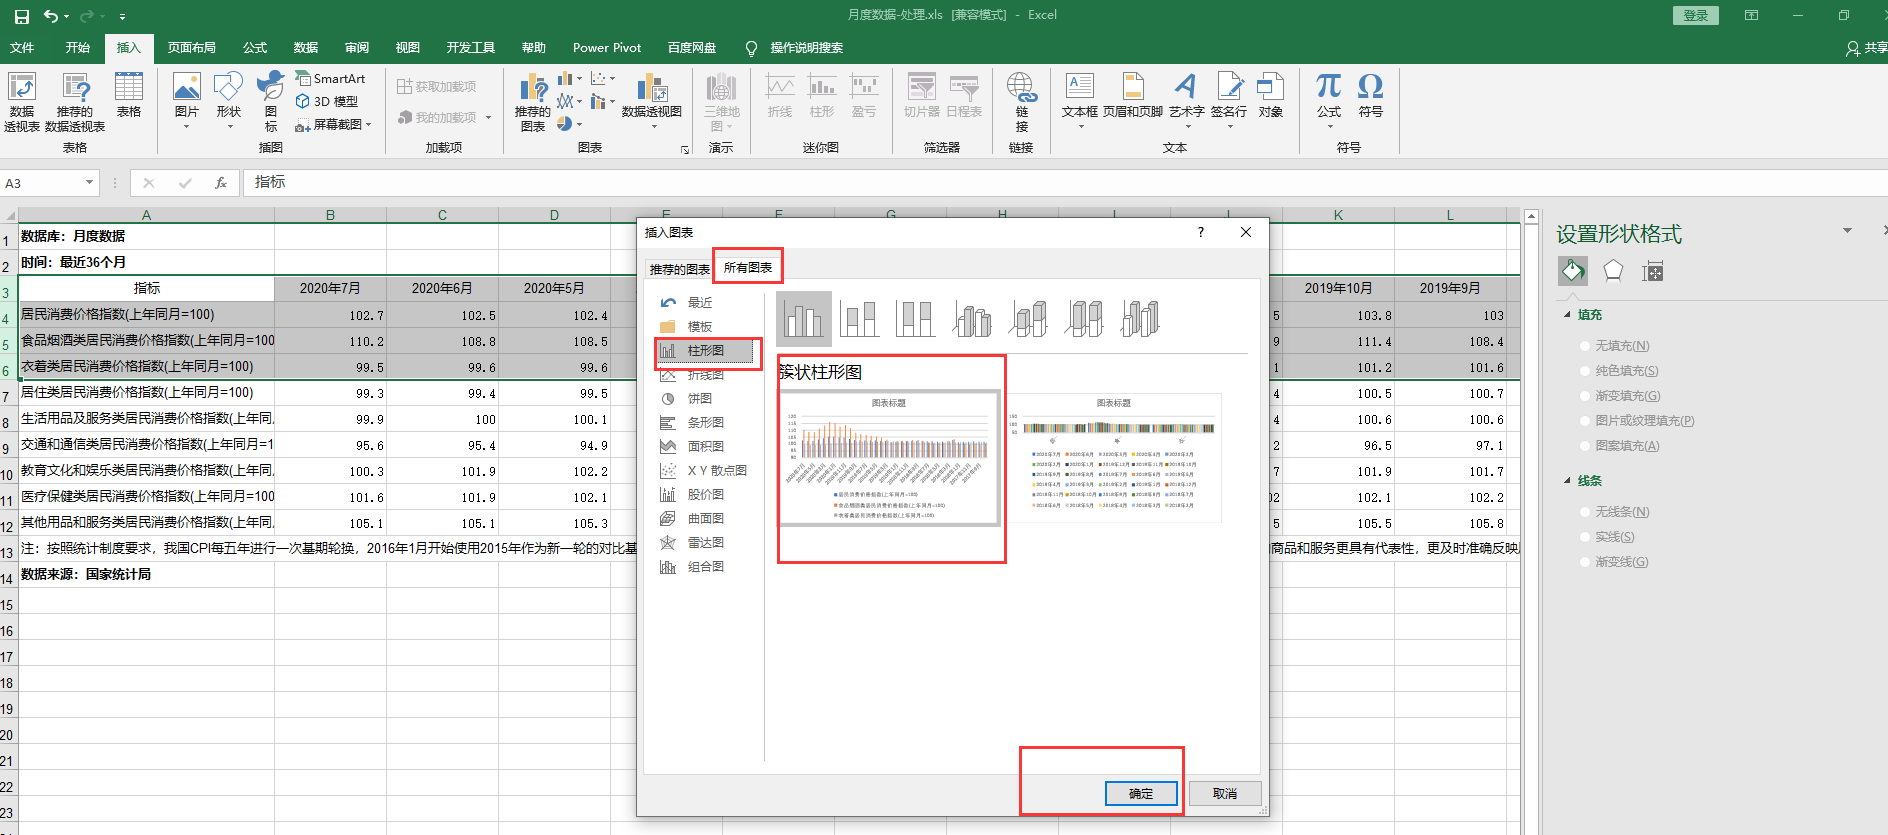This screenshot has width=1888, height=835.
Task: Select 无填充(N) radio option
Action: tap(1614, 346)
